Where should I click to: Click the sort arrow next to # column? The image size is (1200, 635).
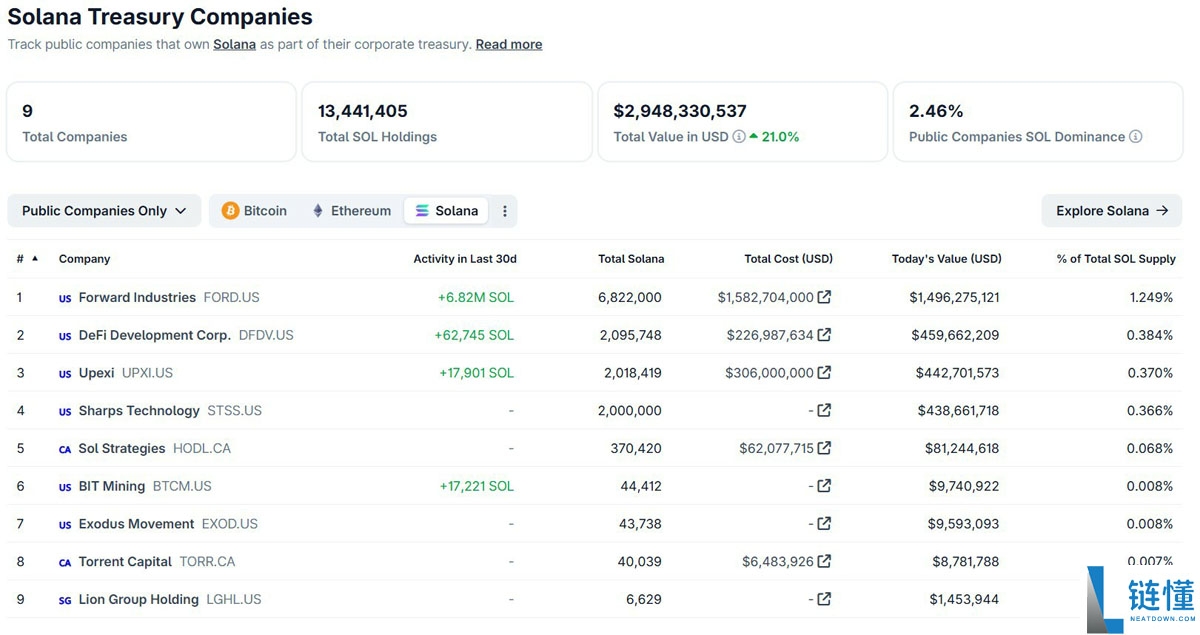click(x=35, y=258)
